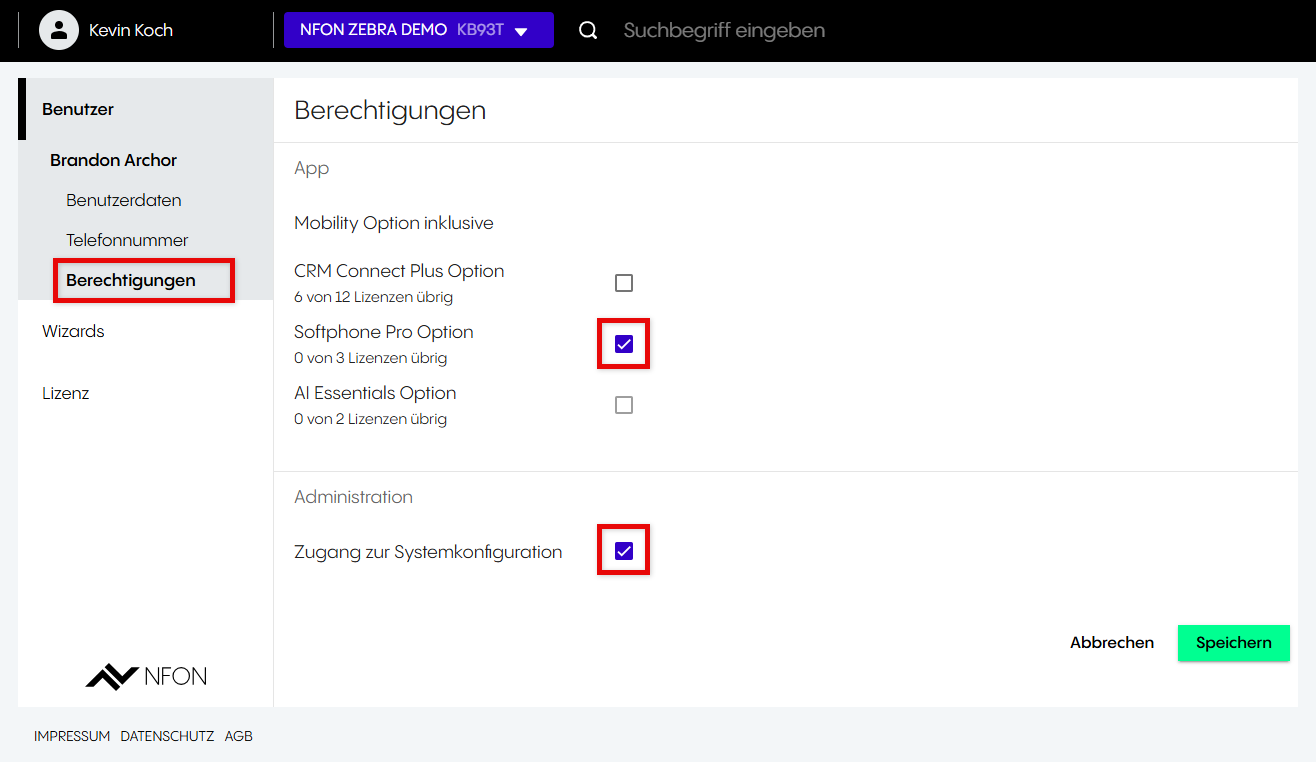Enable the CRM Connect Plus Option checkbox
Viewport: 1316px width, 762px height.
[624, 283]
